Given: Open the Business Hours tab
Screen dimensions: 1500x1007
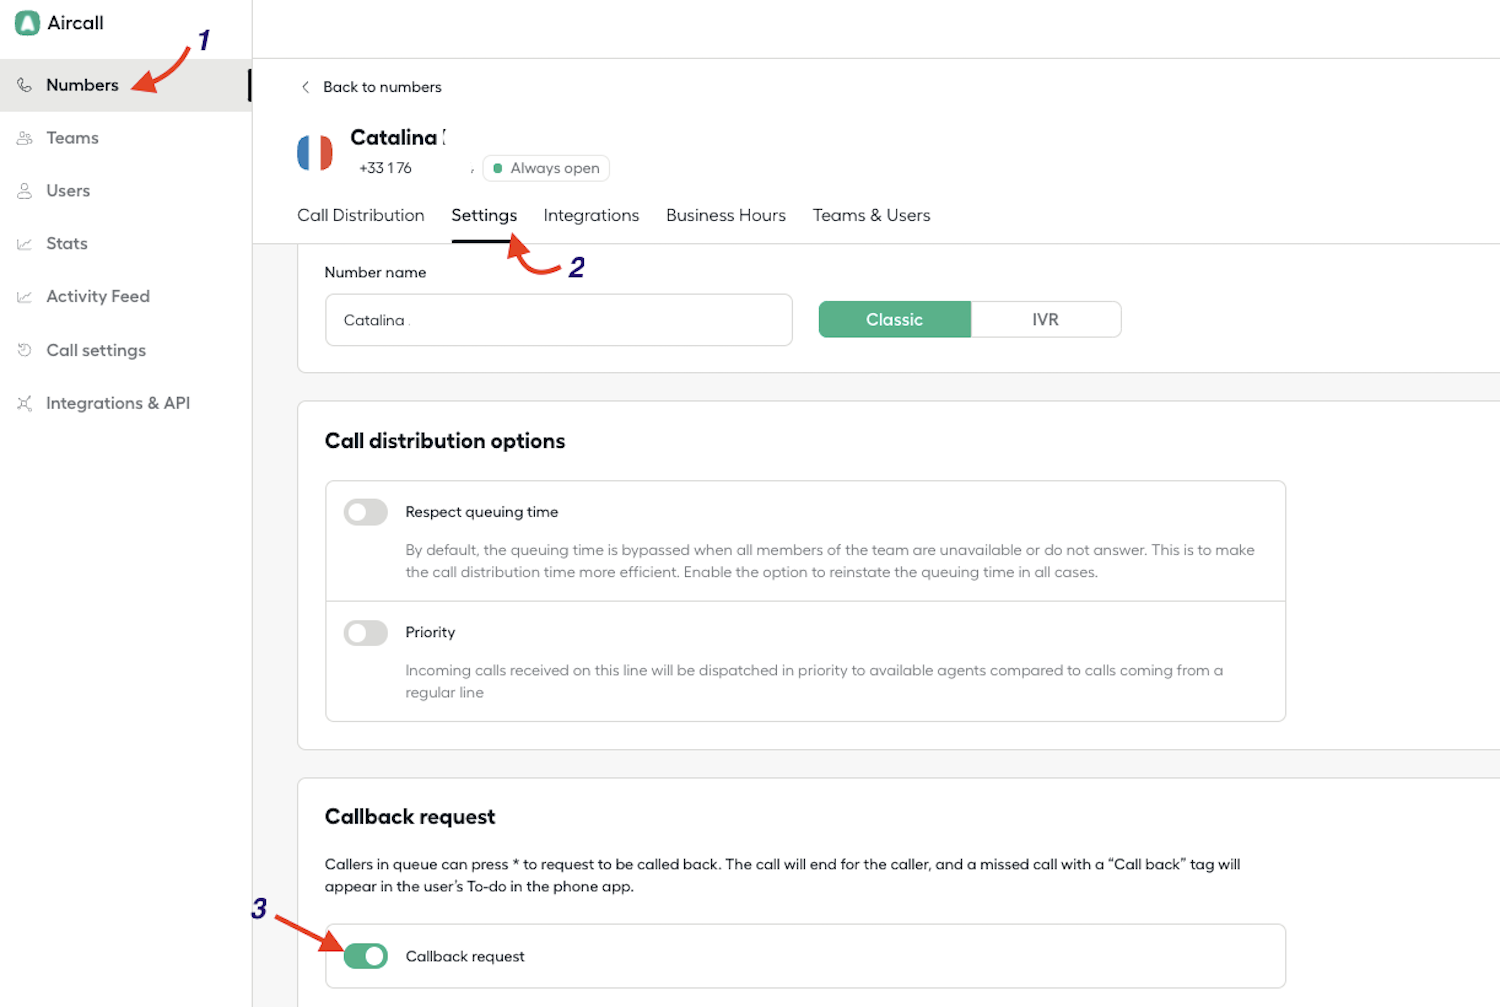Looking at the screenshot, I should (725, 215).
